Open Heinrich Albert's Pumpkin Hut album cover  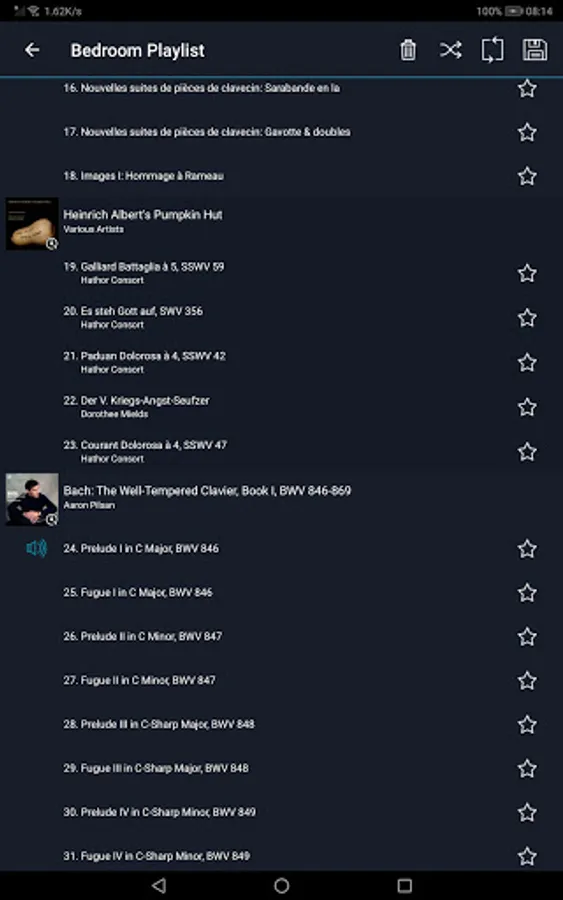[x=32, y=224]
